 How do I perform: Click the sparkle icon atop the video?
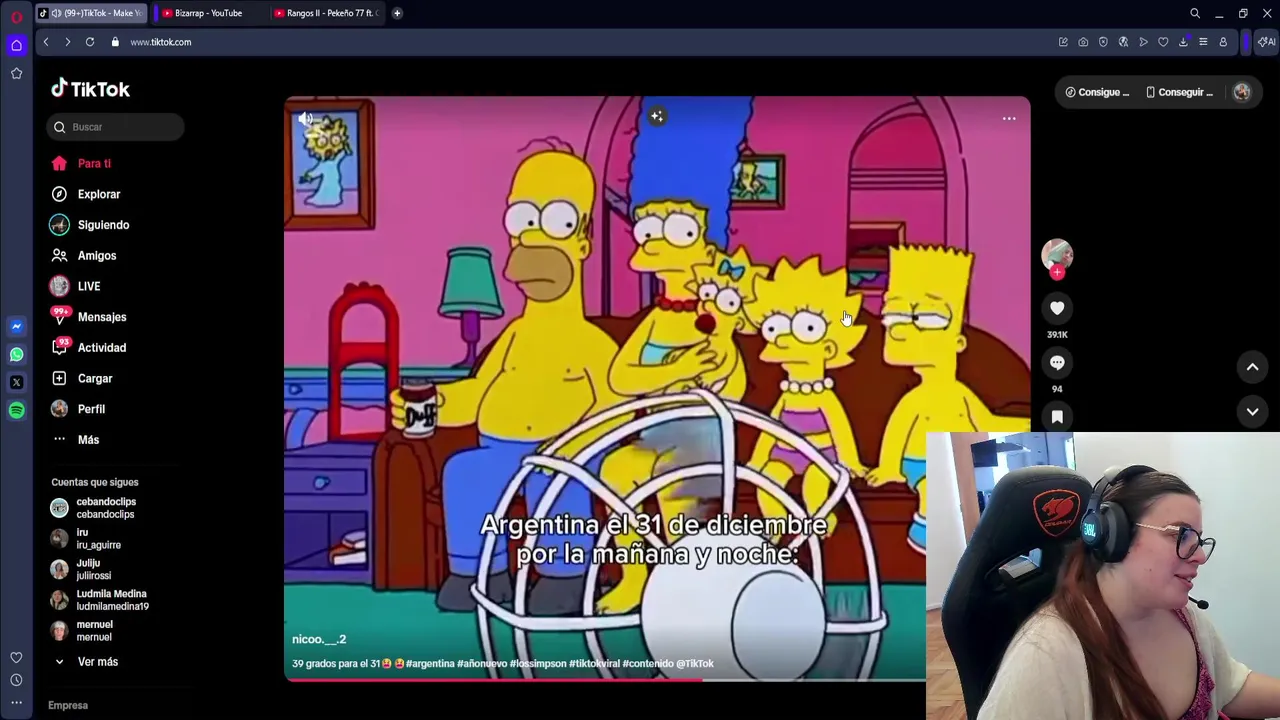coord(657,117)
